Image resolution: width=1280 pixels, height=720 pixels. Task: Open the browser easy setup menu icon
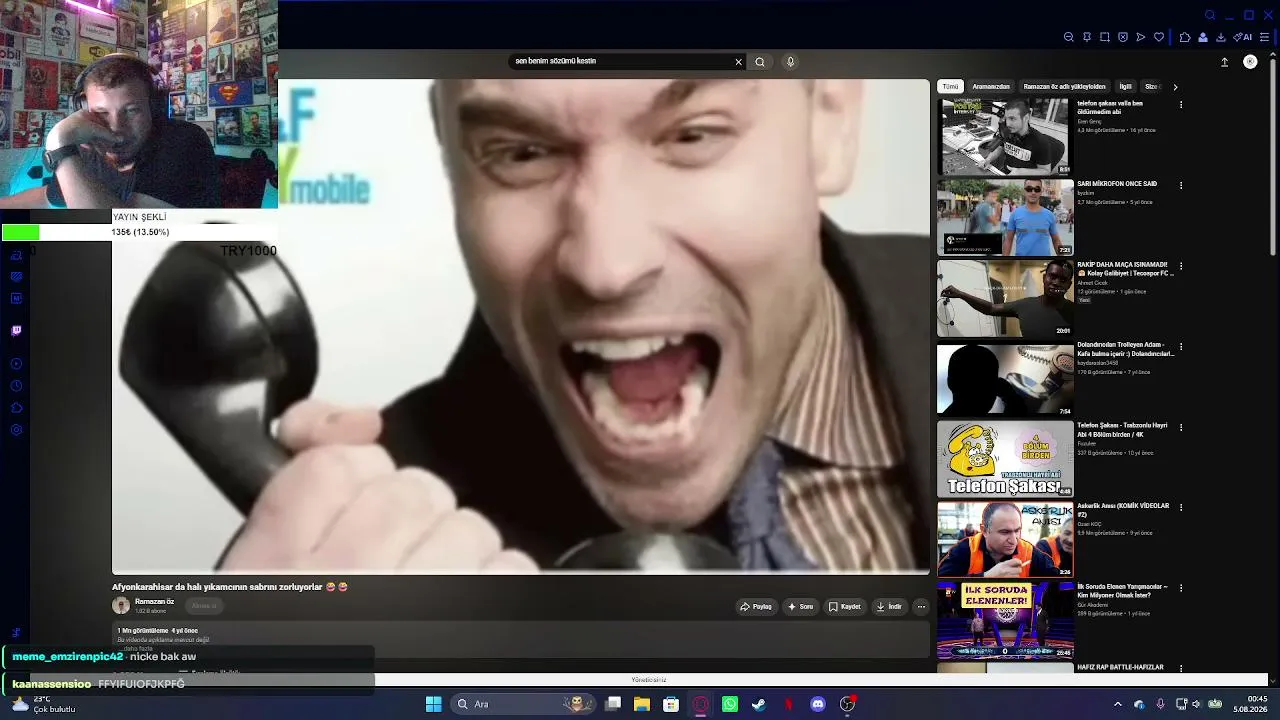click(1265, 37)
